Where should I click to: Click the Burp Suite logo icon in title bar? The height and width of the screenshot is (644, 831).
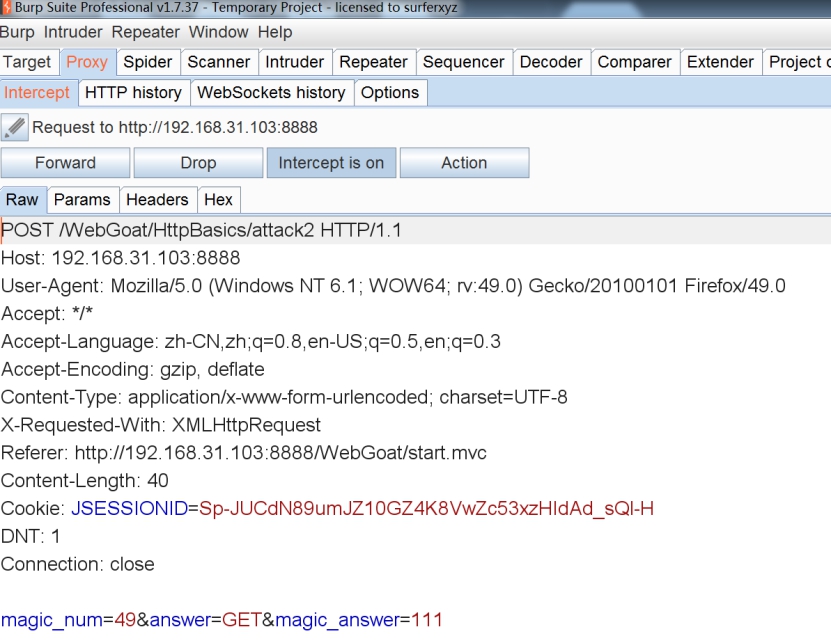point(6,7)
